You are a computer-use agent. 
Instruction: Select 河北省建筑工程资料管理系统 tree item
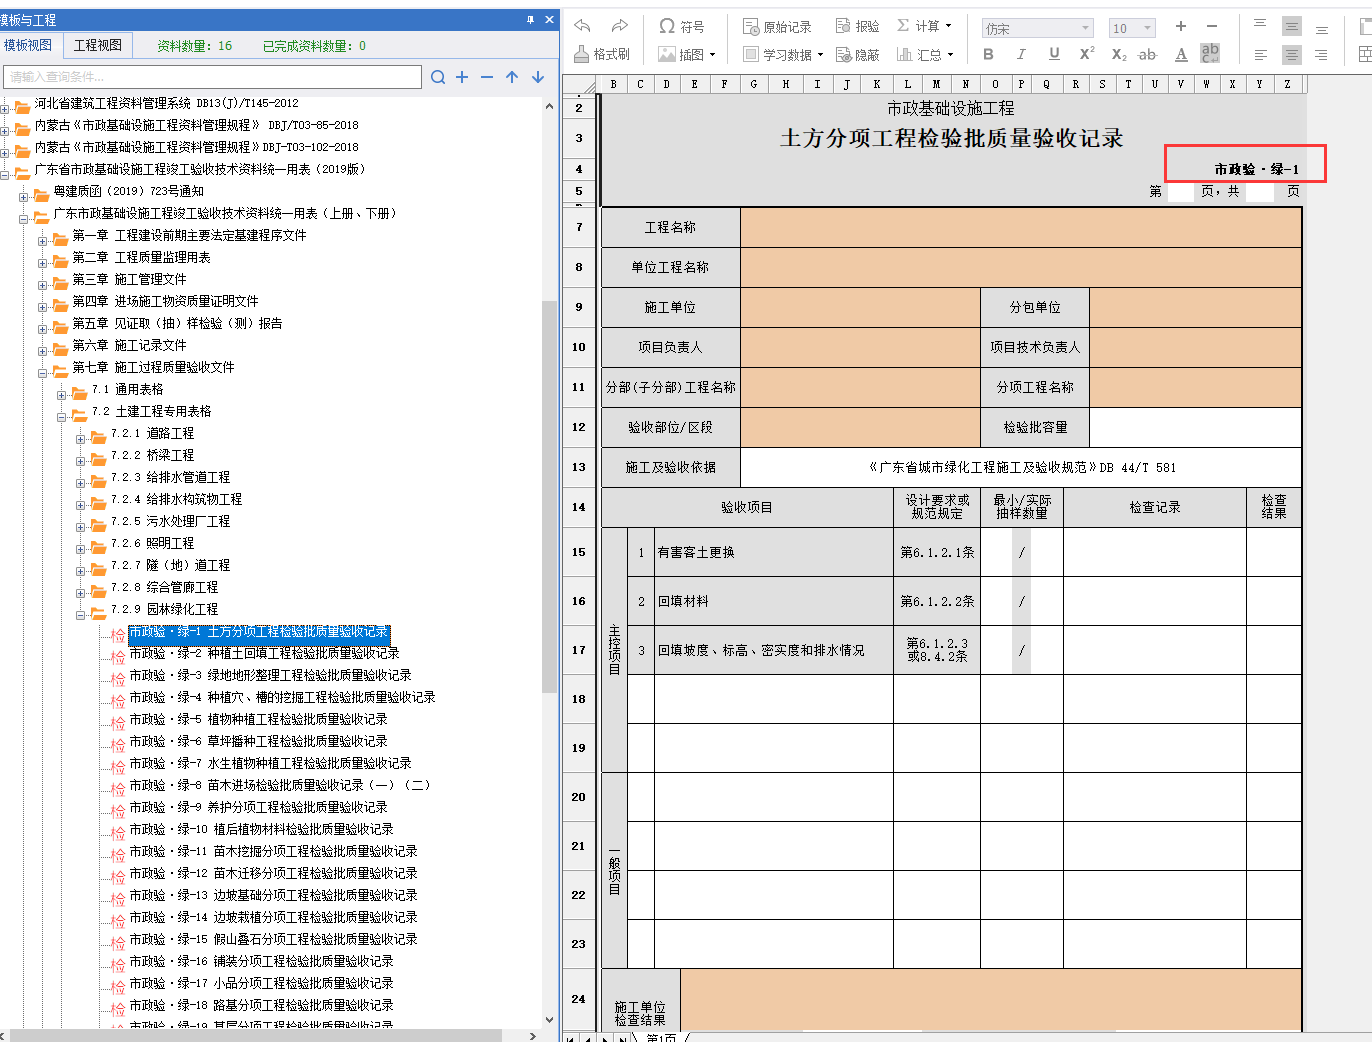tap(166, 103)
